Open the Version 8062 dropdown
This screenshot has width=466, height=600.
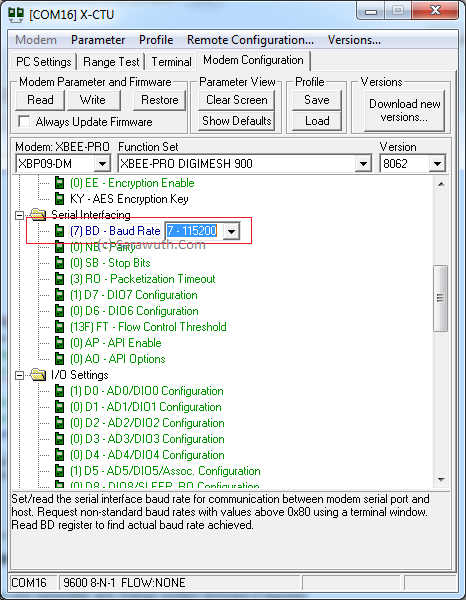tap(437, 164)
